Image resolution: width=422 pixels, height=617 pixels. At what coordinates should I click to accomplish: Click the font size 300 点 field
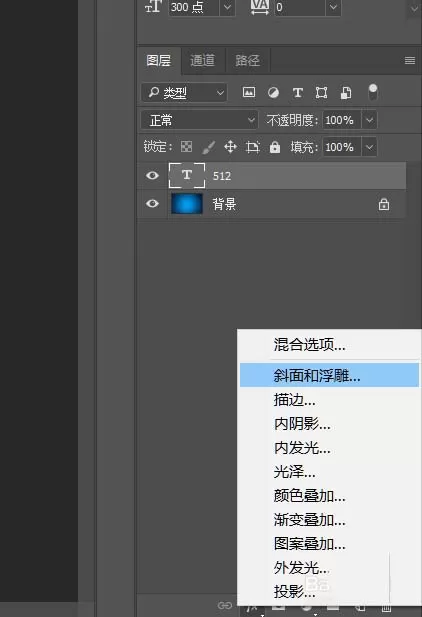coord(194,7)
